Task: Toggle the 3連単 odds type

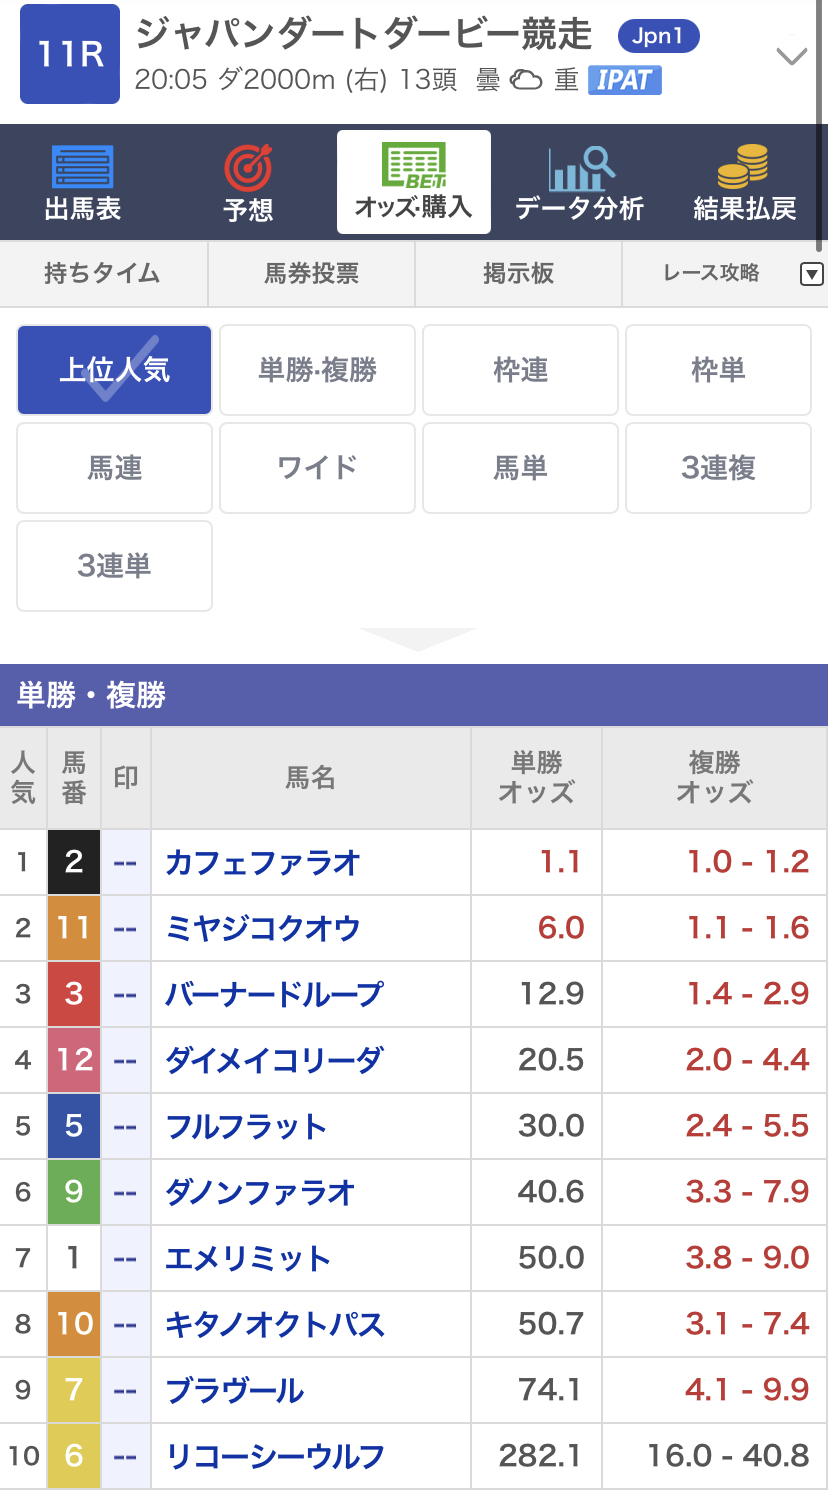Action: (114, 566)
